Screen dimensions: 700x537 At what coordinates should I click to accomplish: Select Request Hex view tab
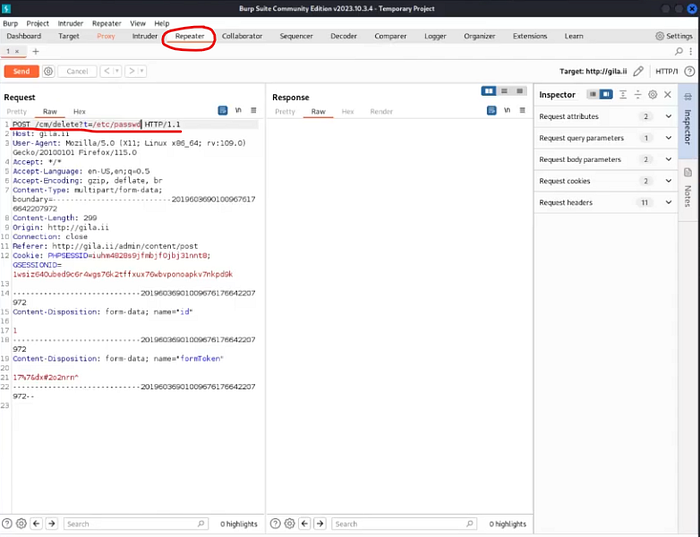[x=79, y=112]
